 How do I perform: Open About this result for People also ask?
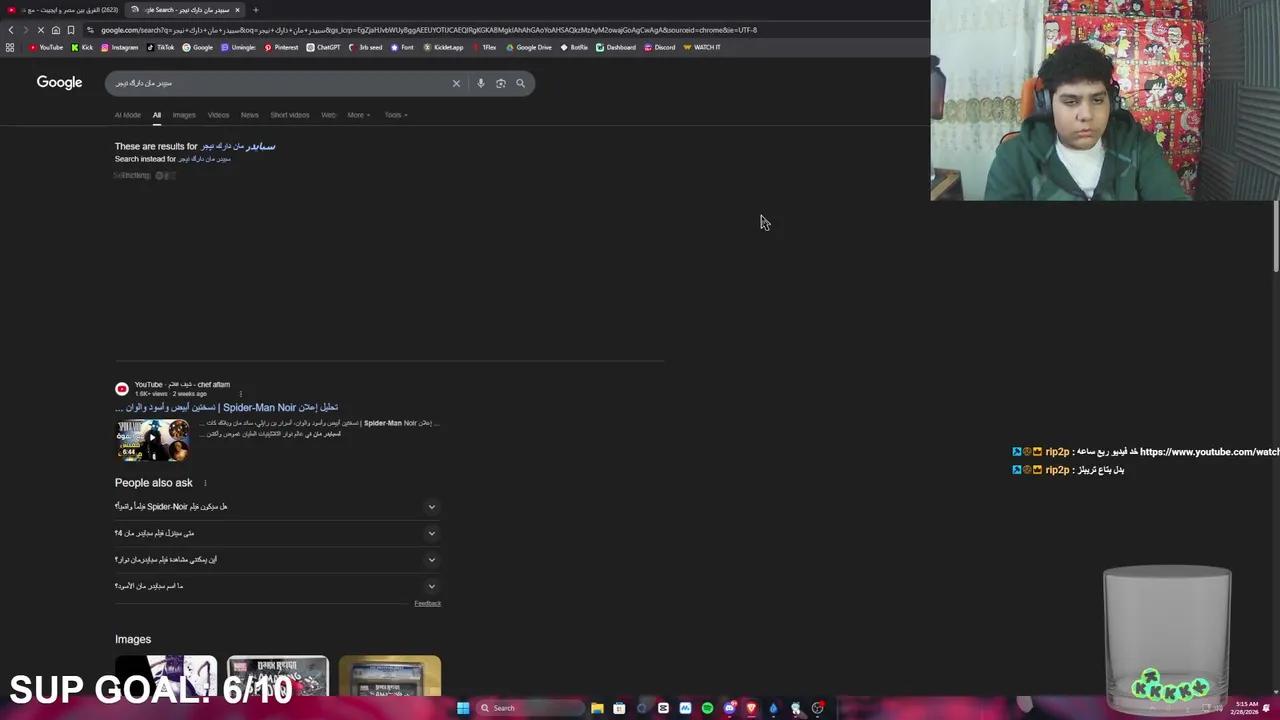point(205,483)
